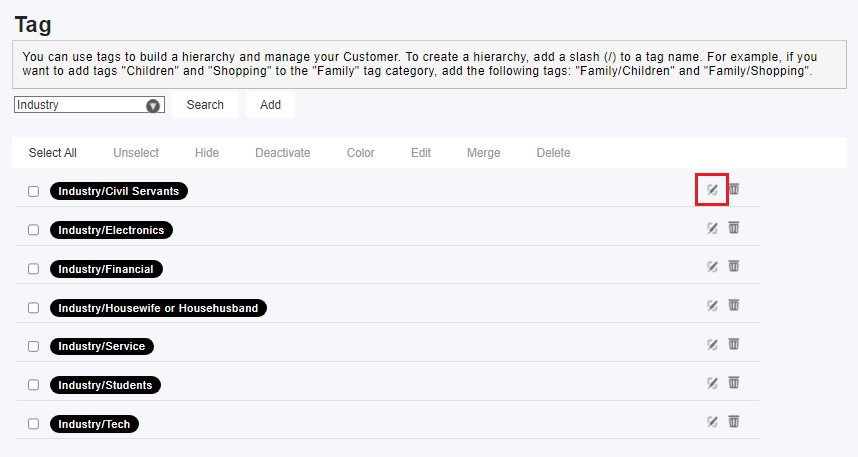Image resolution: width=858 pixels, height=457 pixels.
Task: Edit the Industry/Housewife or Househusband tag icon
Action: point(711,305)
